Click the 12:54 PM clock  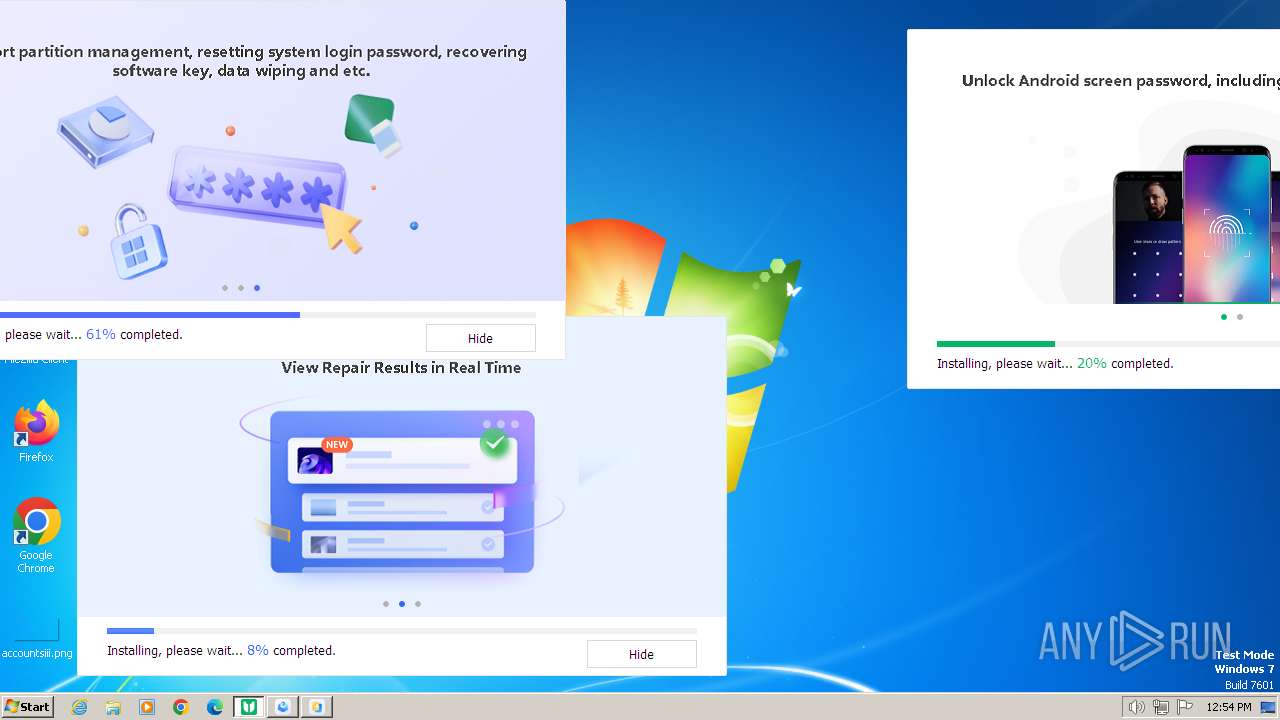(1229, 707)
